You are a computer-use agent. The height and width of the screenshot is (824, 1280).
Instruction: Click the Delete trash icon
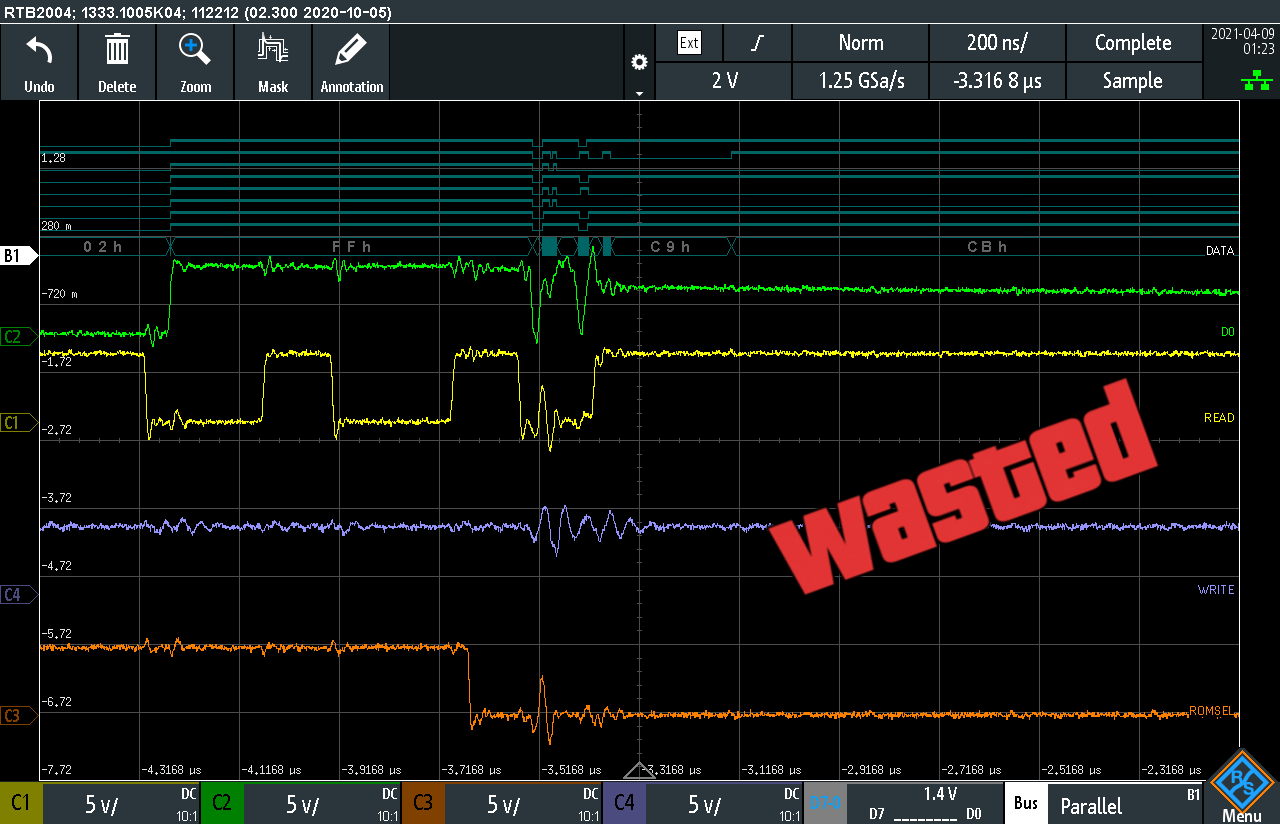pos(117,51)
